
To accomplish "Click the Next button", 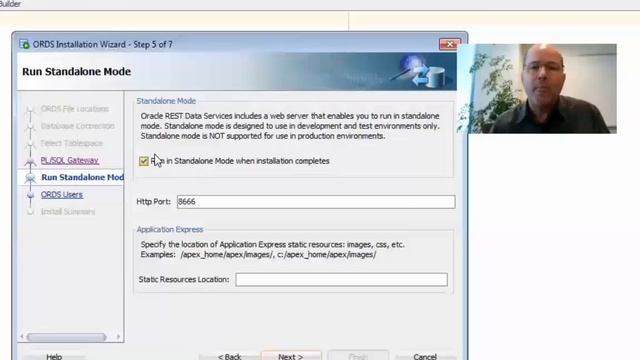I will [x=291, y=356].
